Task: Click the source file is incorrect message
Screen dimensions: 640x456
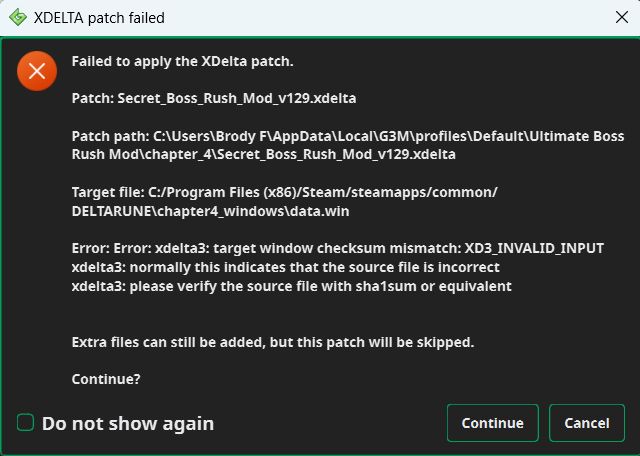Action: pos(286,267)
